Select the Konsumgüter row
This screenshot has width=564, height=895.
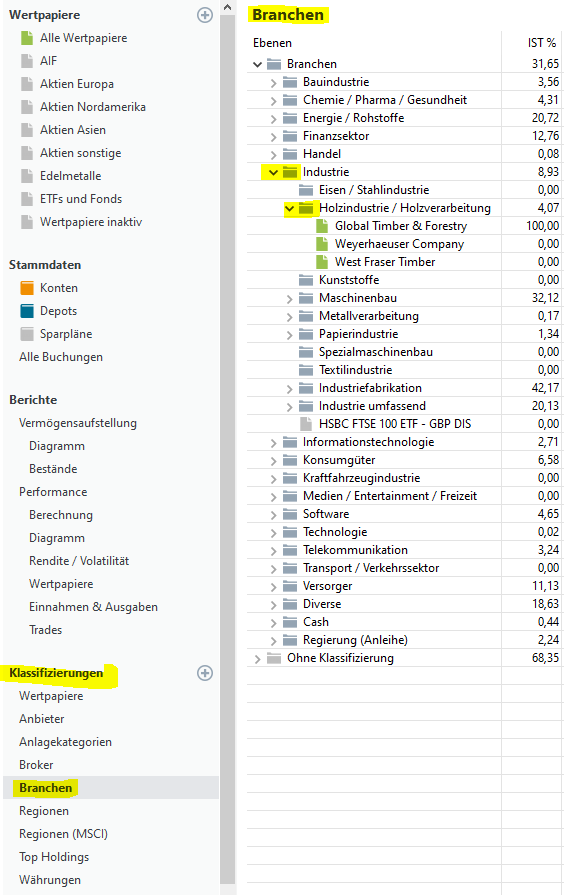tap(404, 460)
